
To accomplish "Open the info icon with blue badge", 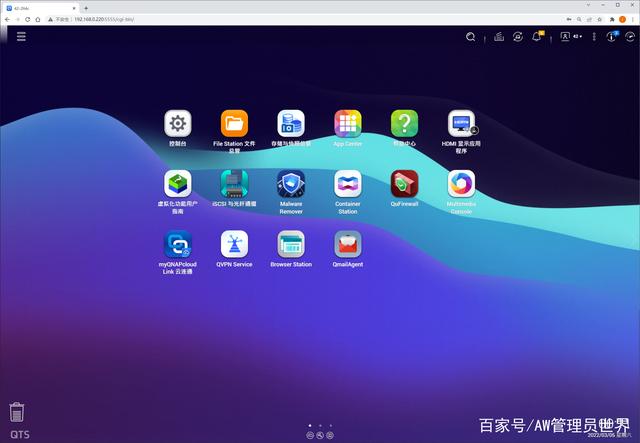I will (611, 37).
